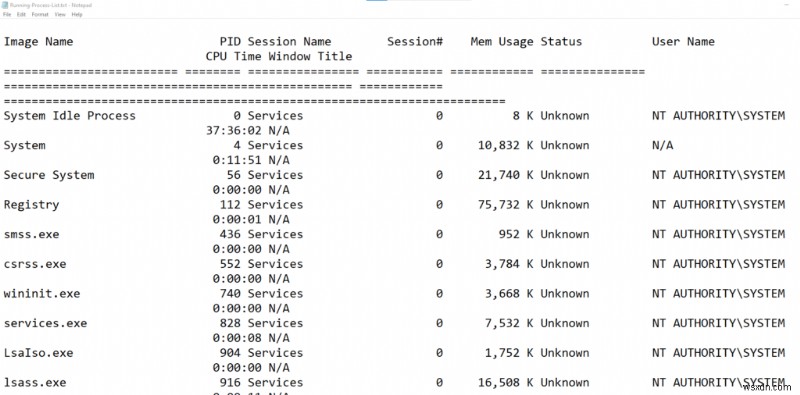Click the '3,784 K' memory value
Viewport: 800px width, 395px height.
[509, 264]
